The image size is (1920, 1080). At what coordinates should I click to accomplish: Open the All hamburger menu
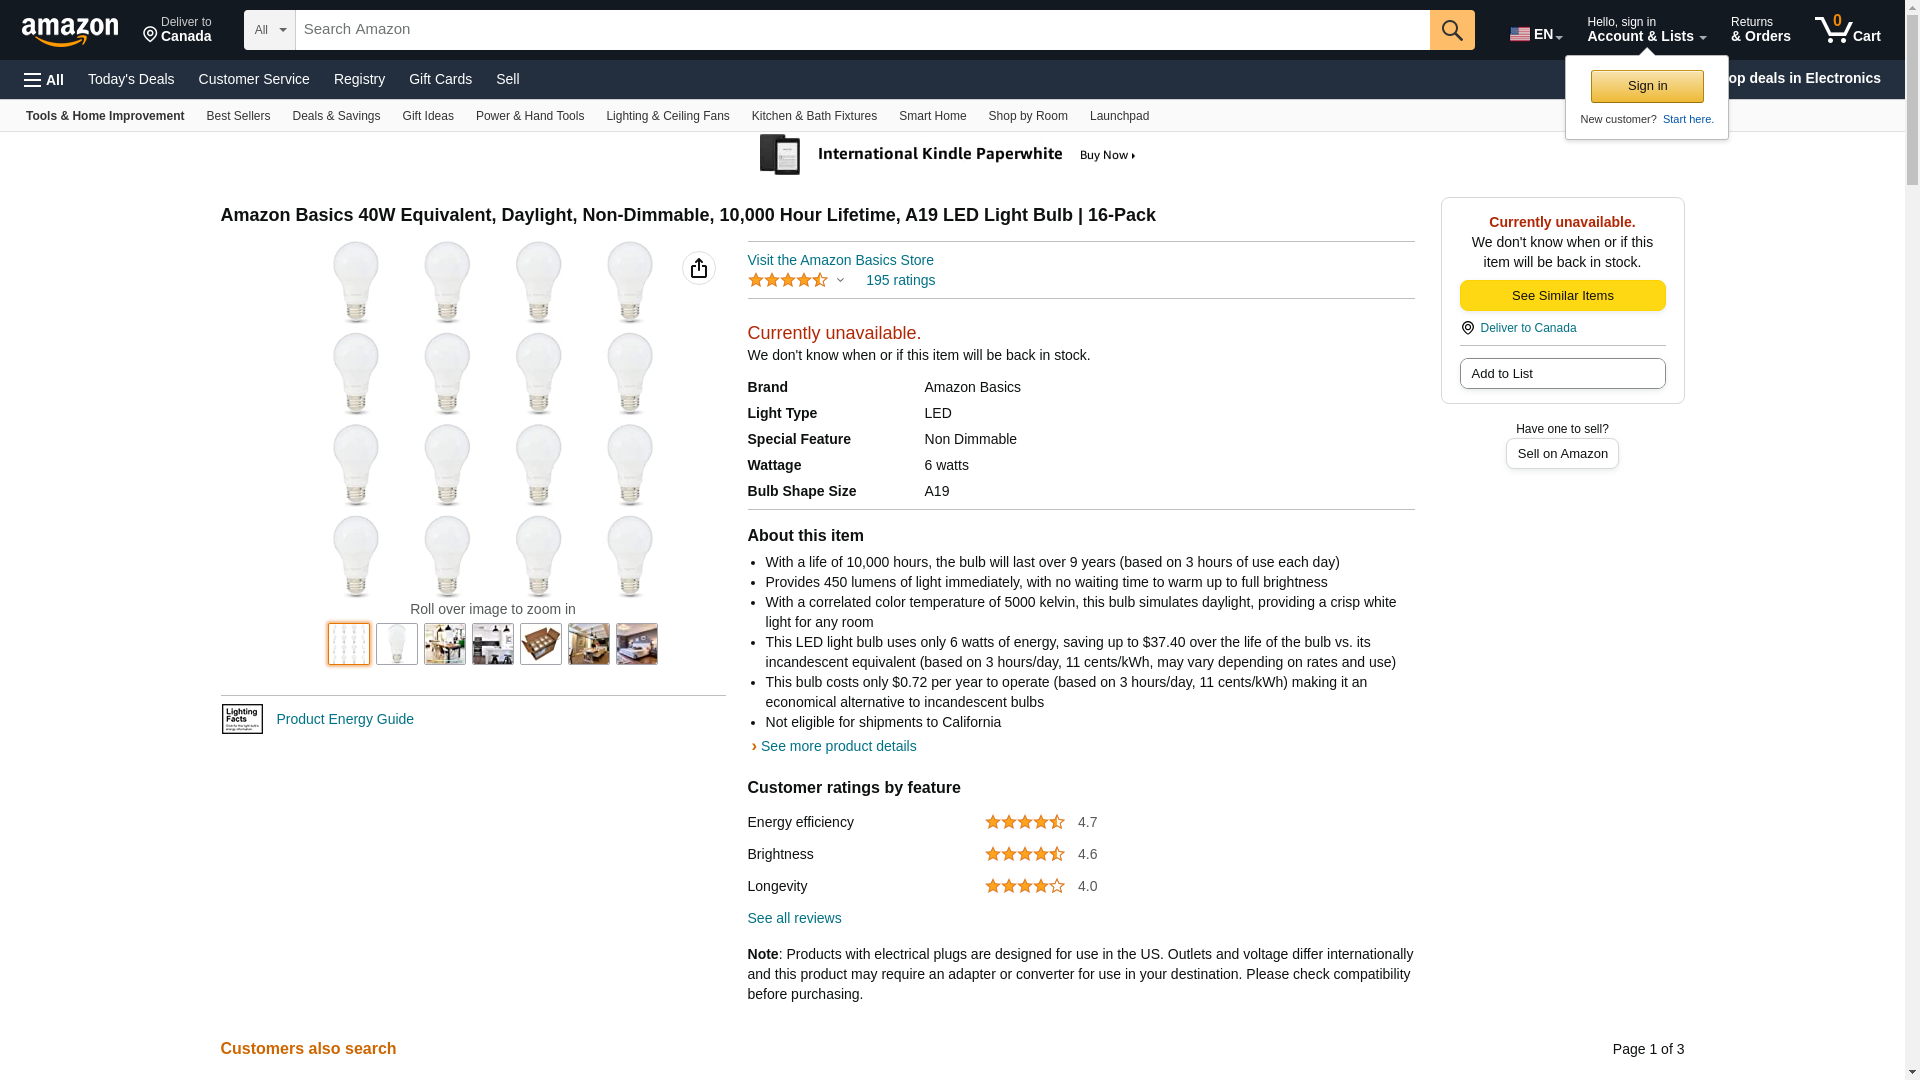click(x=44, y=80)
